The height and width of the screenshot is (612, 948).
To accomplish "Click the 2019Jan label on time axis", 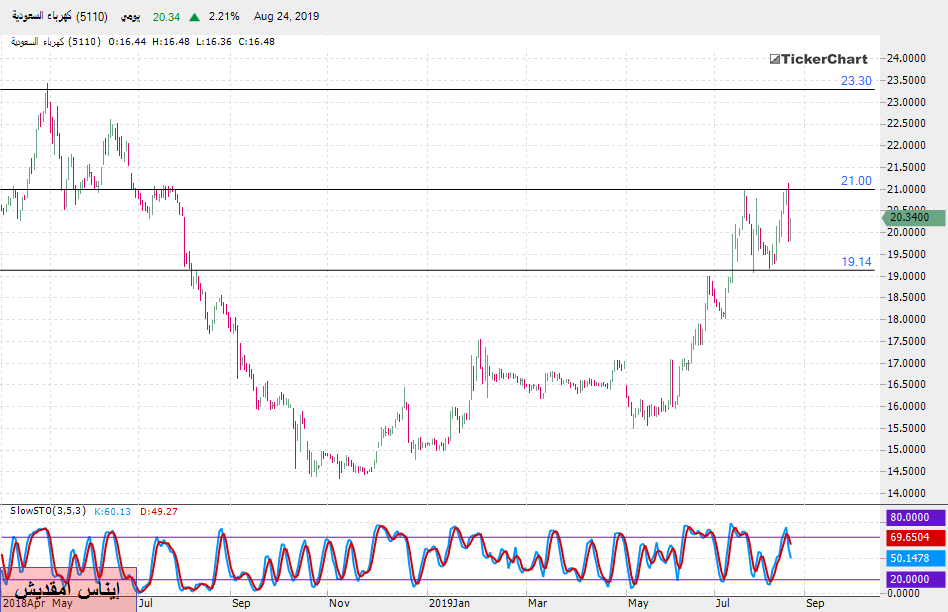I will [x=448, y=603].
